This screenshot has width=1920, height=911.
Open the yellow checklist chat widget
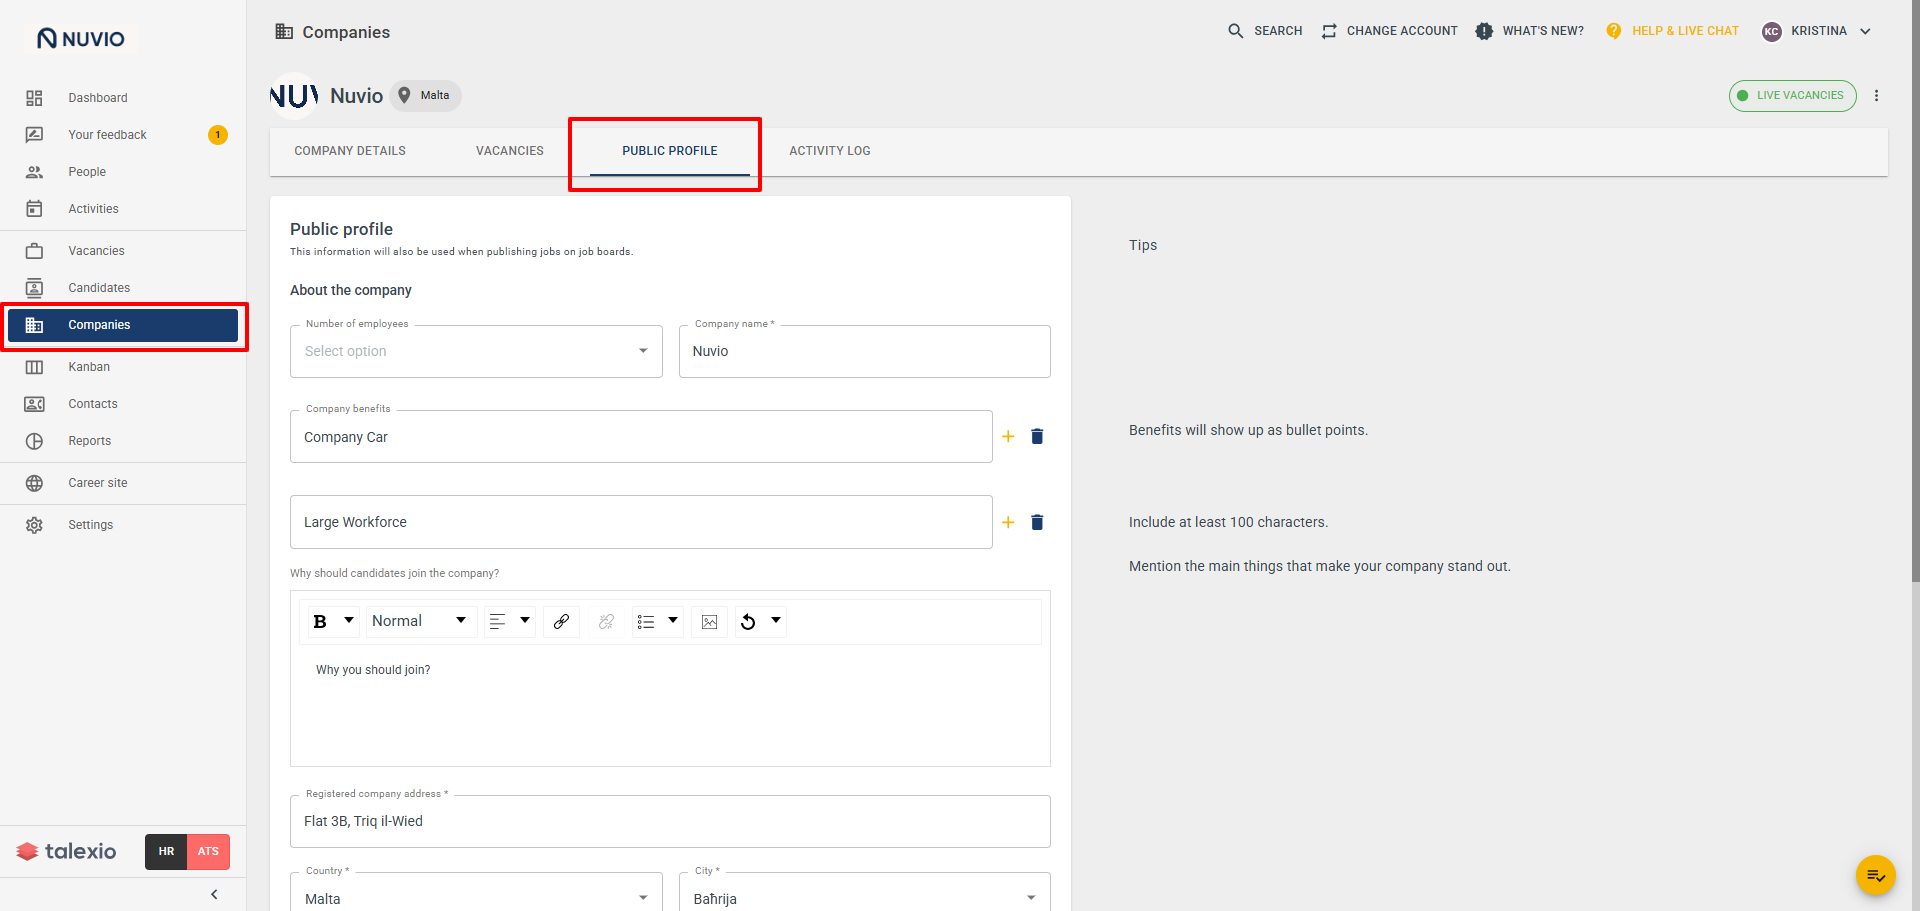pyautogui.click(x=1876, y=875)
